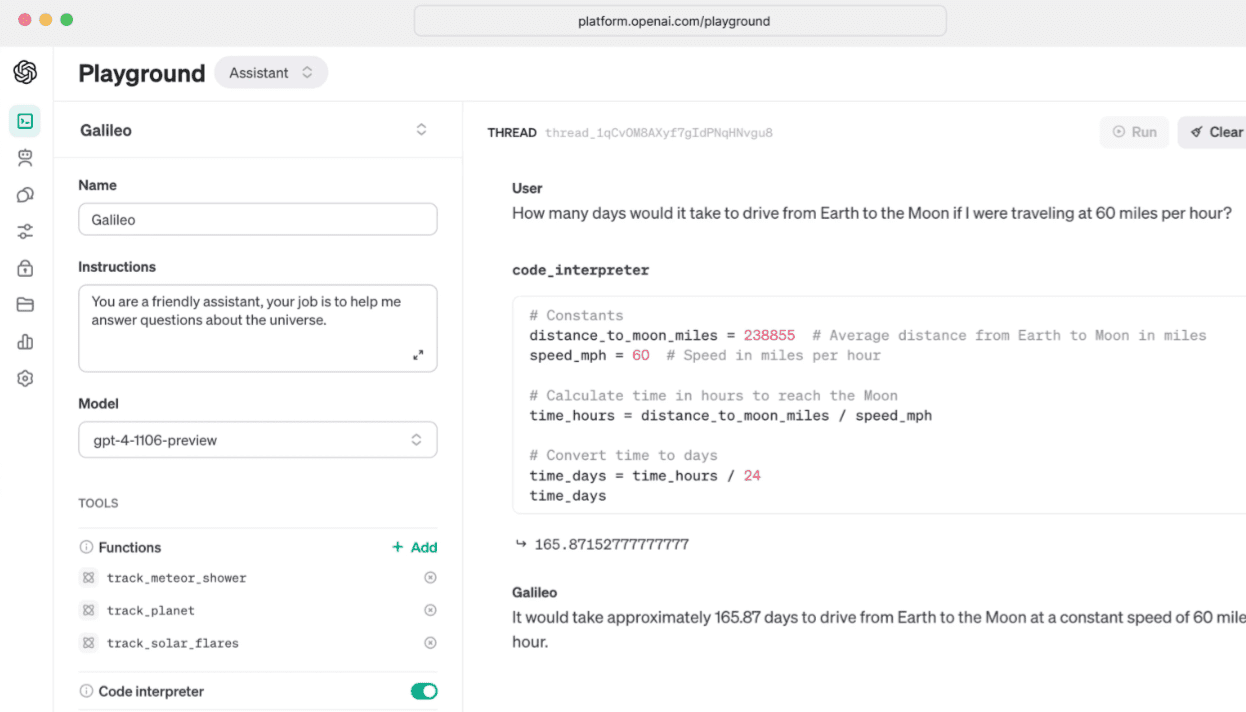Open the gpt-4-1106-preview model dropdown
The width and height of the screenshot is (1246, 712).
click(x=258, y=440)
